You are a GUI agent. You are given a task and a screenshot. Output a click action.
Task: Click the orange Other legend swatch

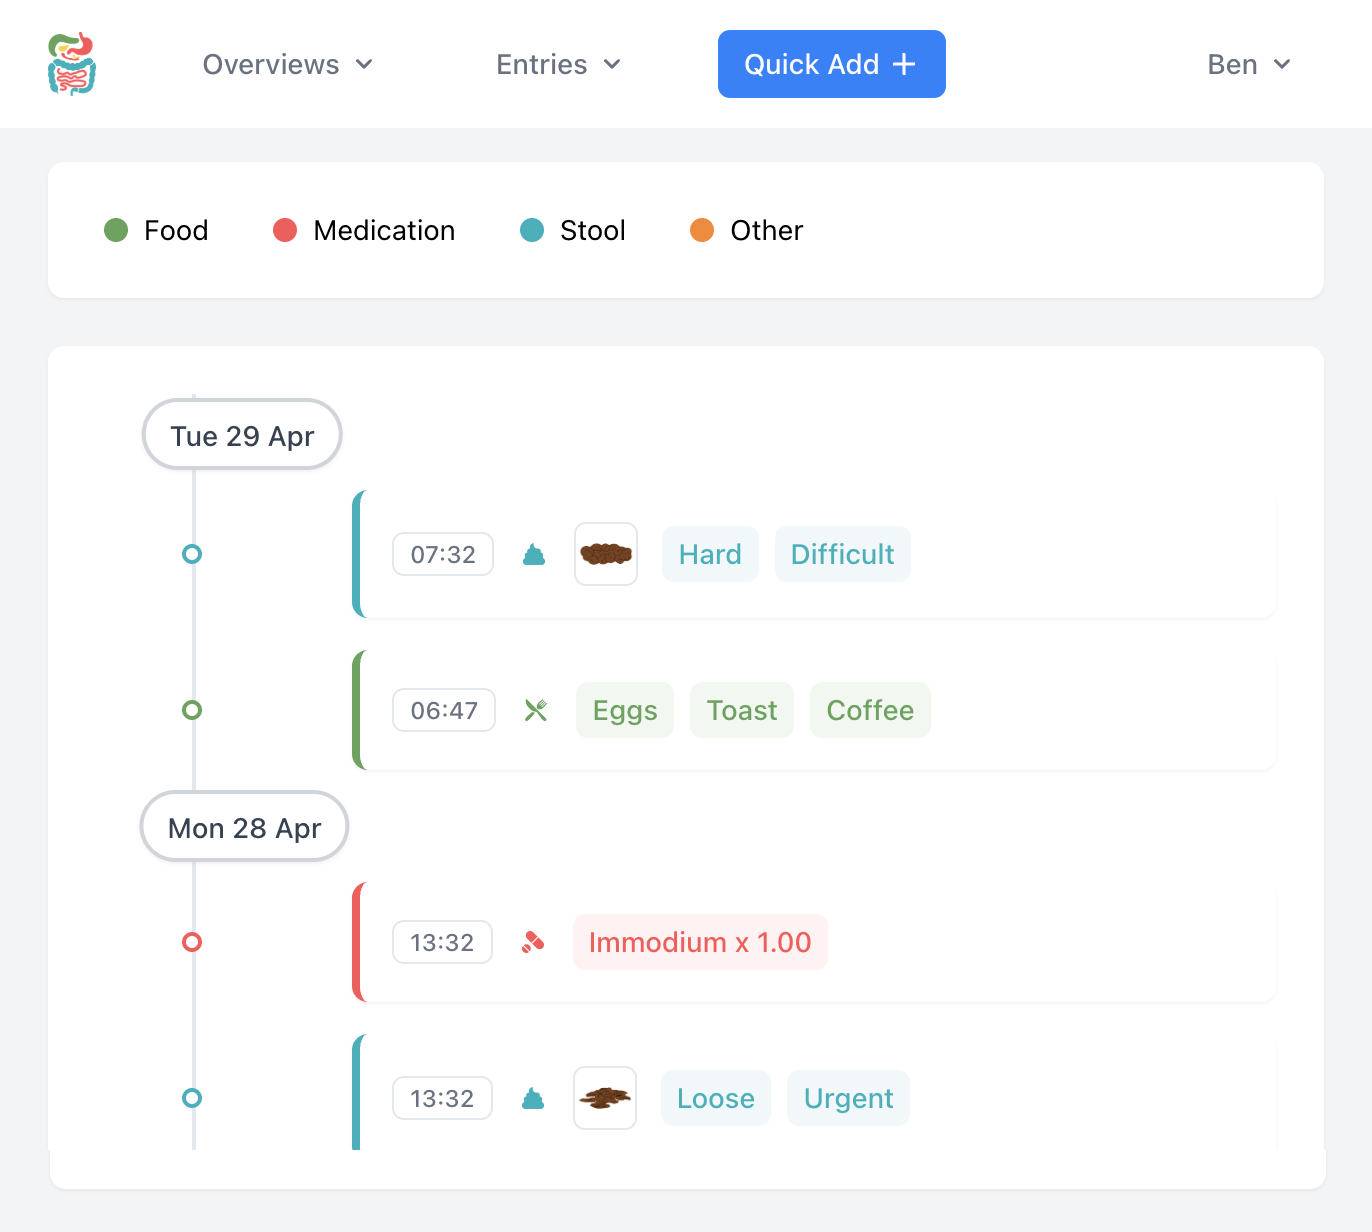point(702,230)
